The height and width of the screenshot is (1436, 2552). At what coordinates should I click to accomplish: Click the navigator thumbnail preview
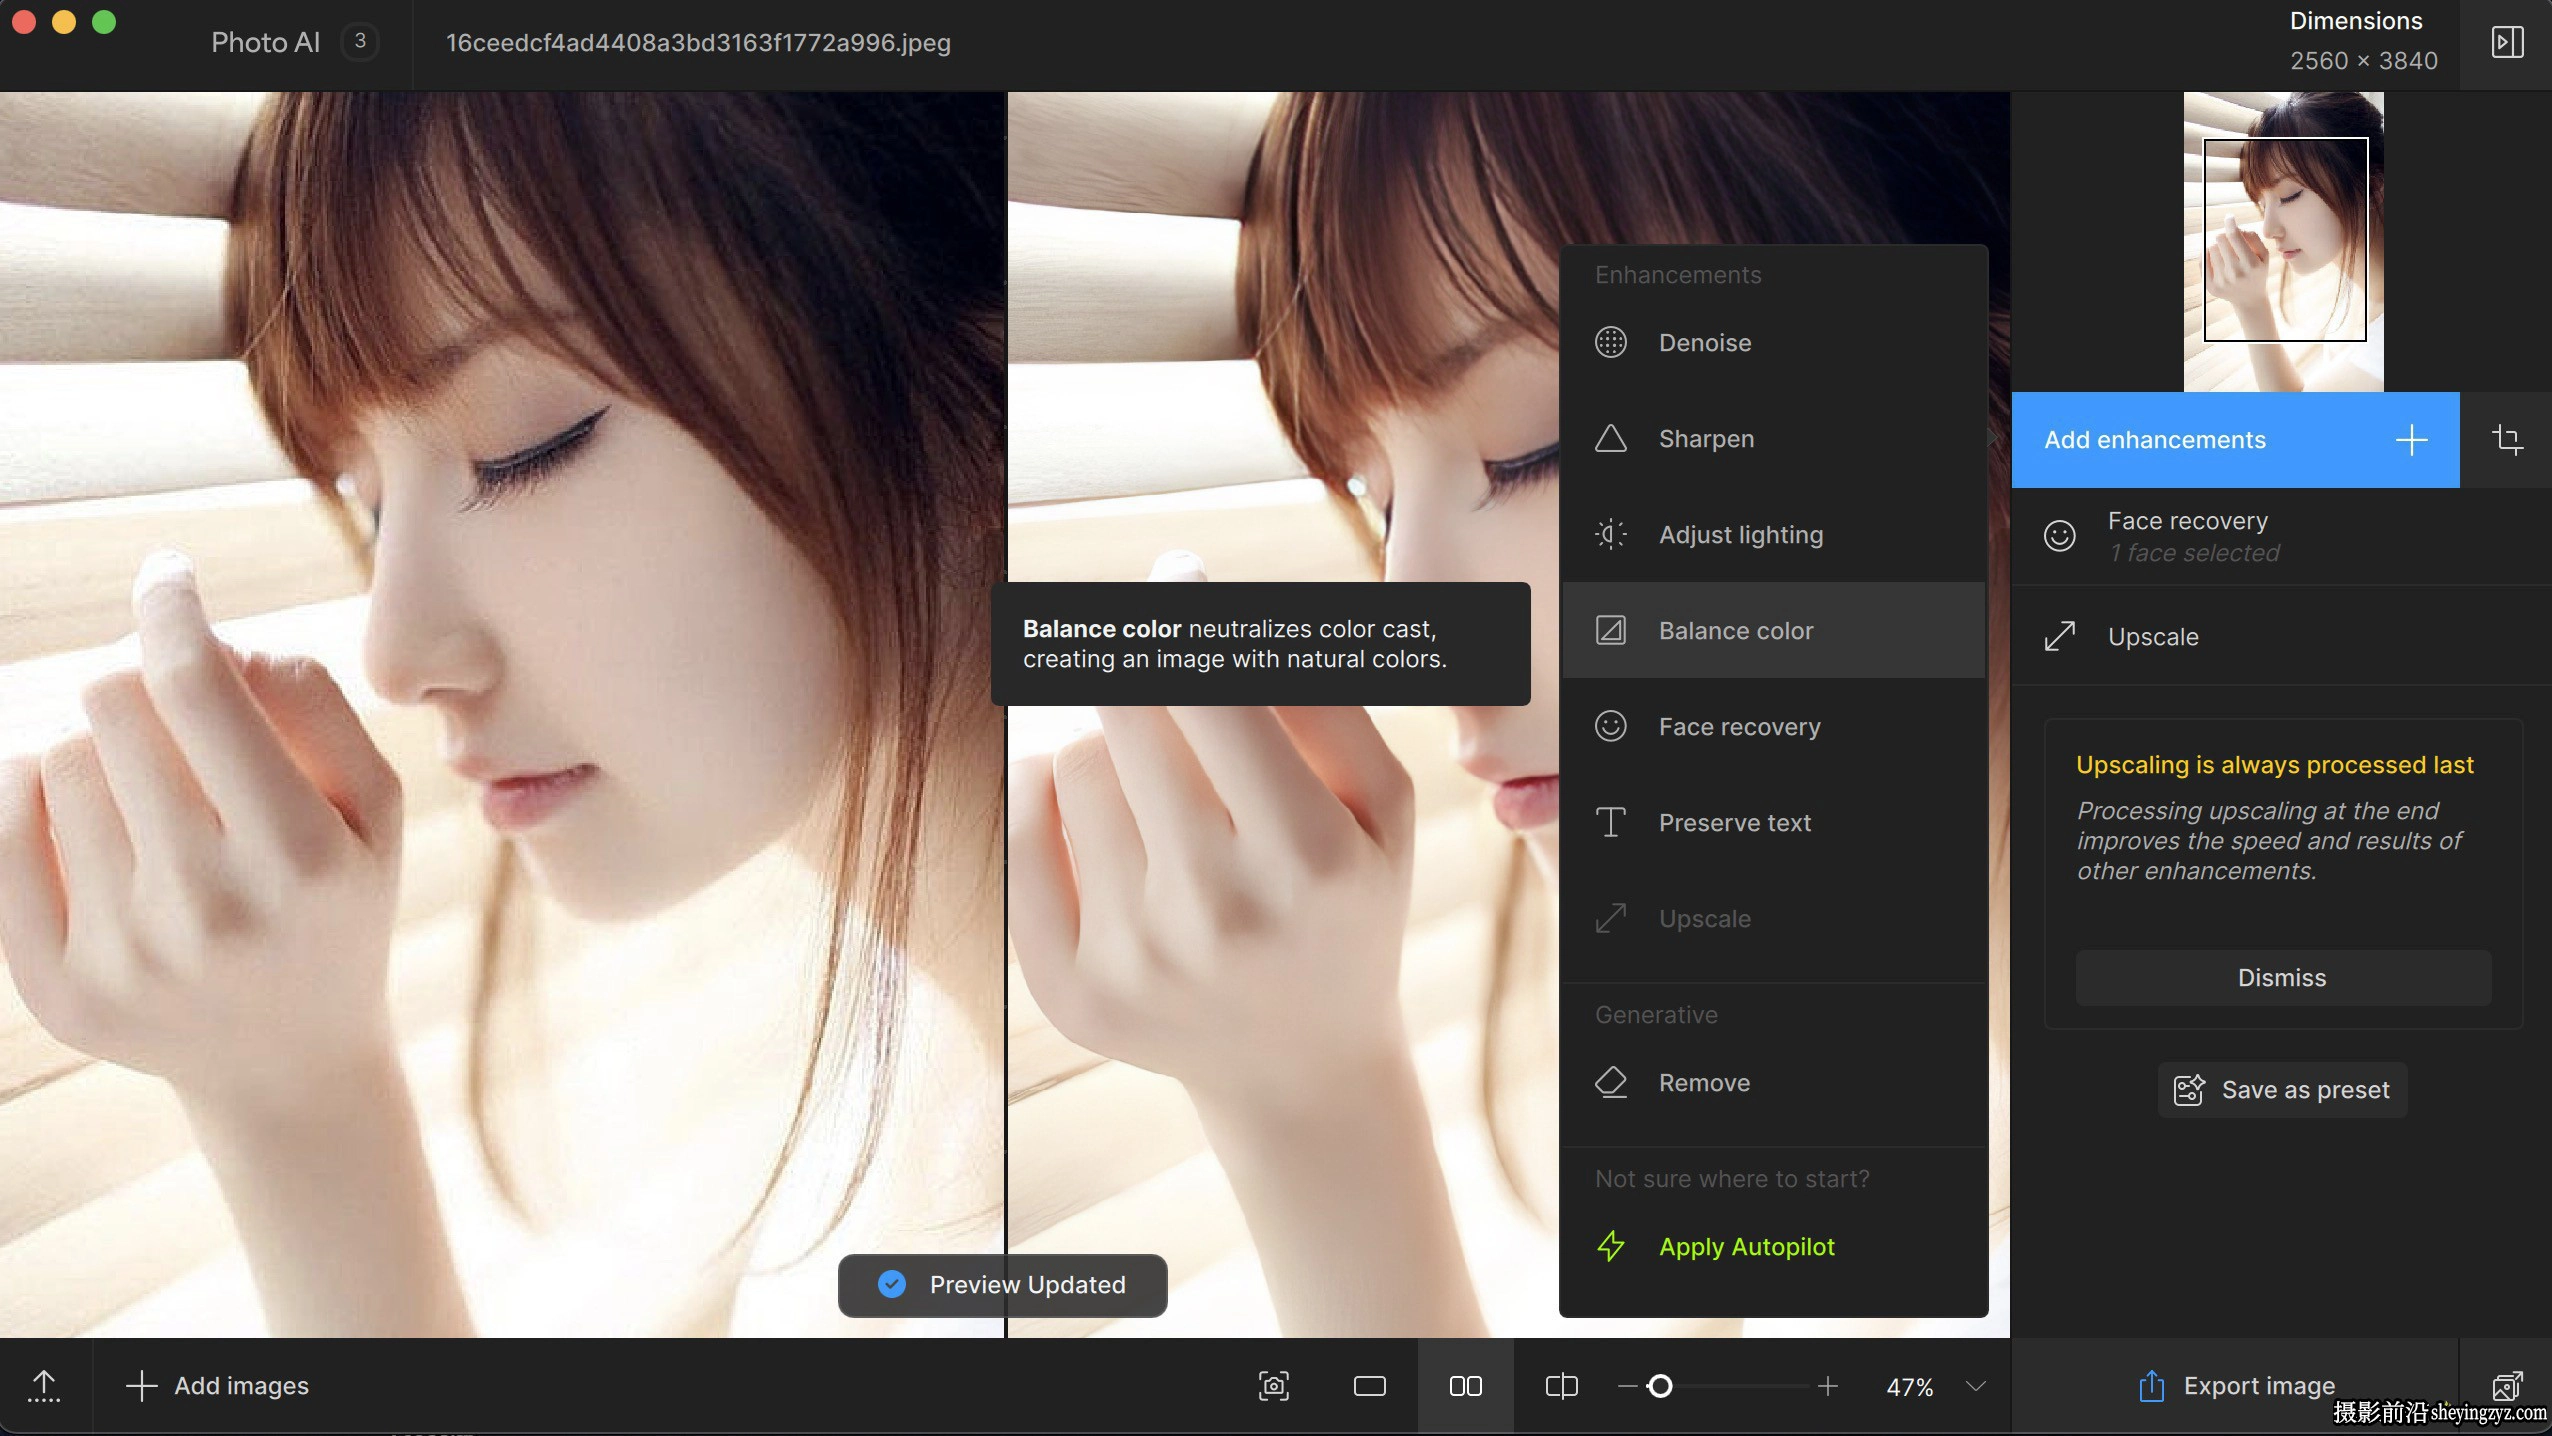click(x=2283, y=241)
